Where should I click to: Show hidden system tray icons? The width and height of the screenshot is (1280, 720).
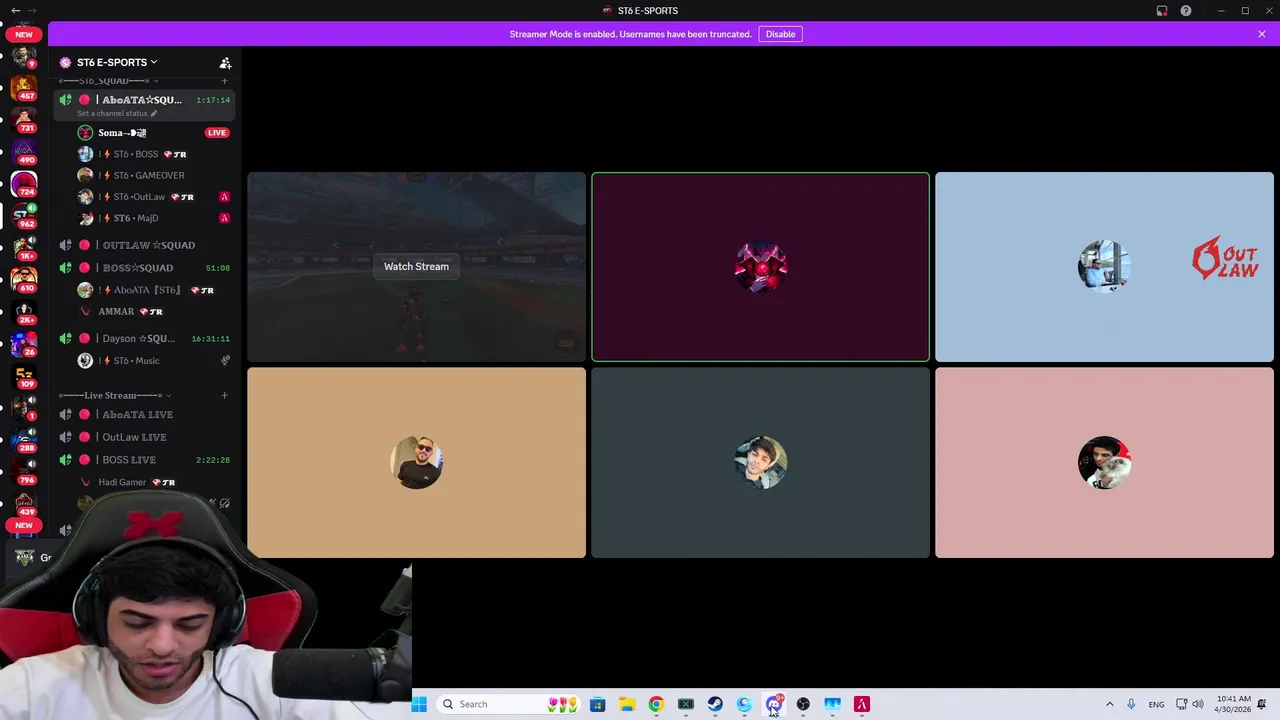pyautogui.click(x=1109, y=704)
